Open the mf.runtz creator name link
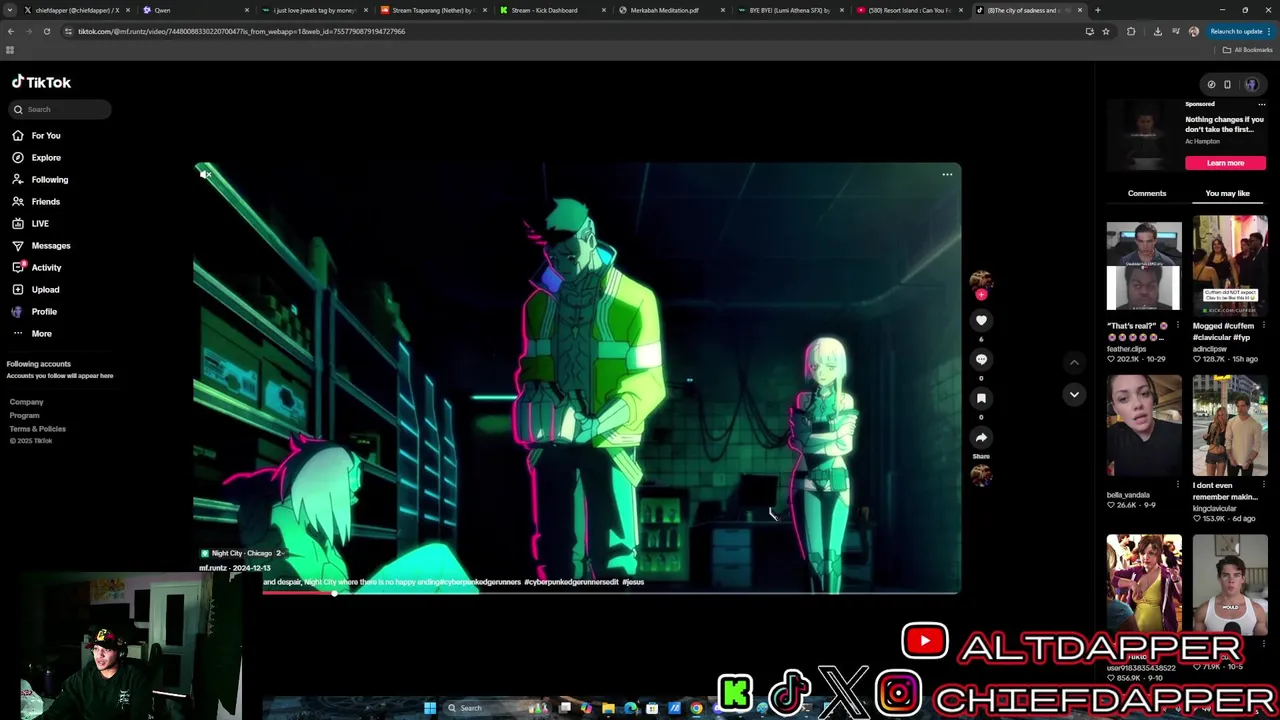The height and width of the screenshot is (720, 1280). 213,568
